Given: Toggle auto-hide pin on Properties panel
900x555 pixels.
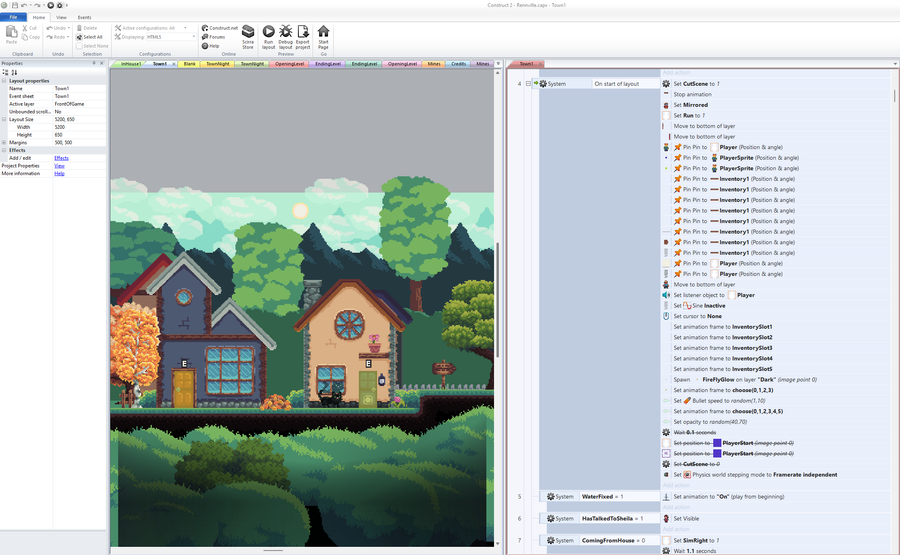Looking at the screenshot, I should click(x=94, y=63).
